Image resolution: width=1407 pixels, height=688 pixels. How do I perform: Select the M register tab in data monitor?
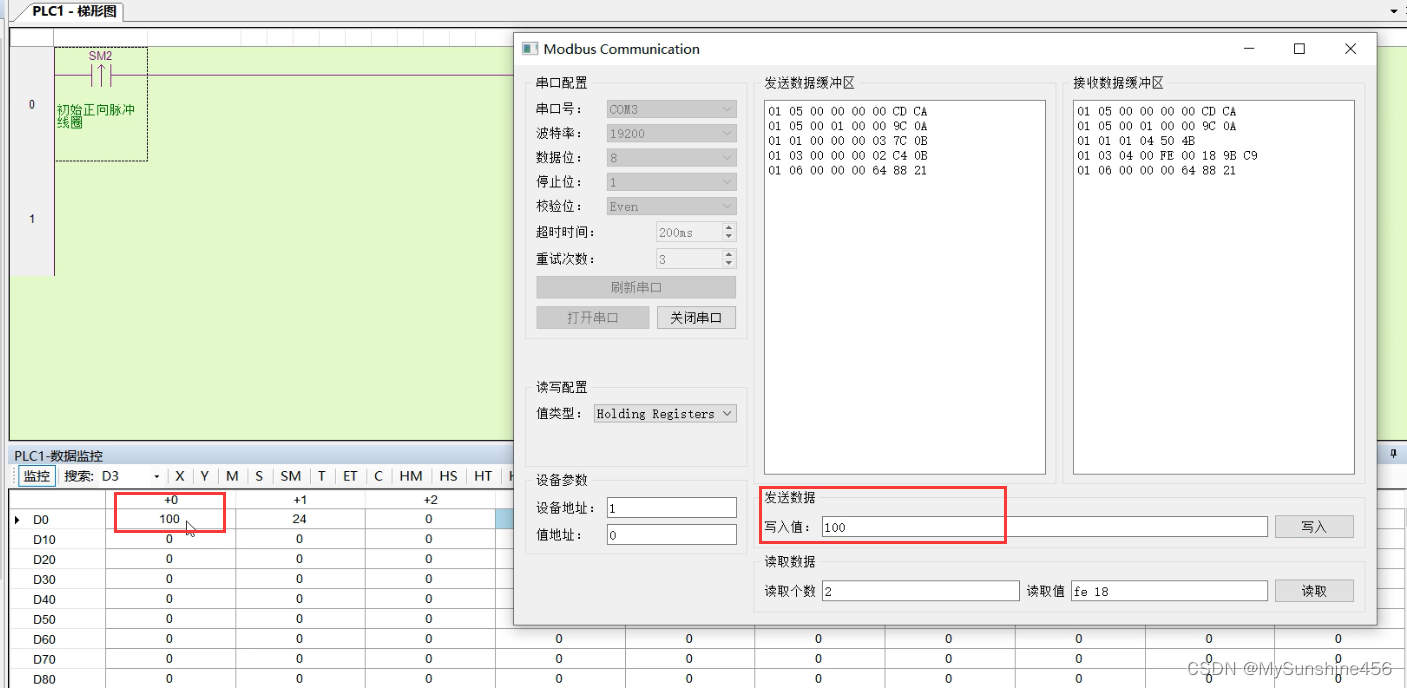click(232, 476)
